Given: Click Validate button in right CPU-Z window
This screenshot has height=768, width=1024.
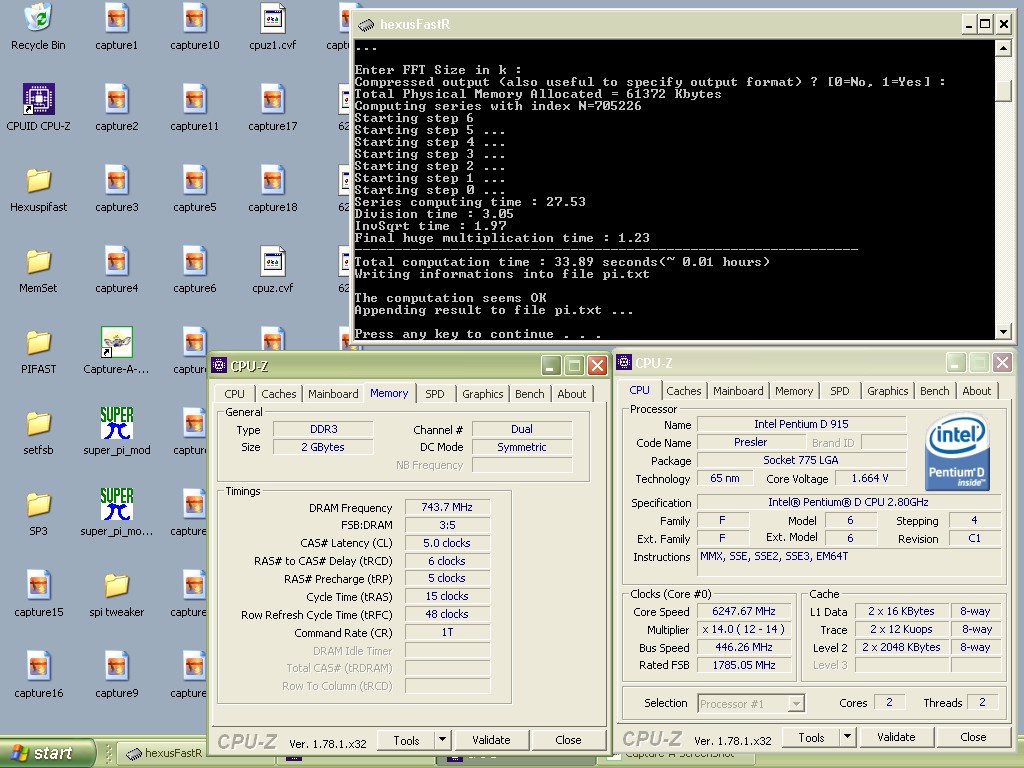Looking at the screenshot, I should click(896, 737).
